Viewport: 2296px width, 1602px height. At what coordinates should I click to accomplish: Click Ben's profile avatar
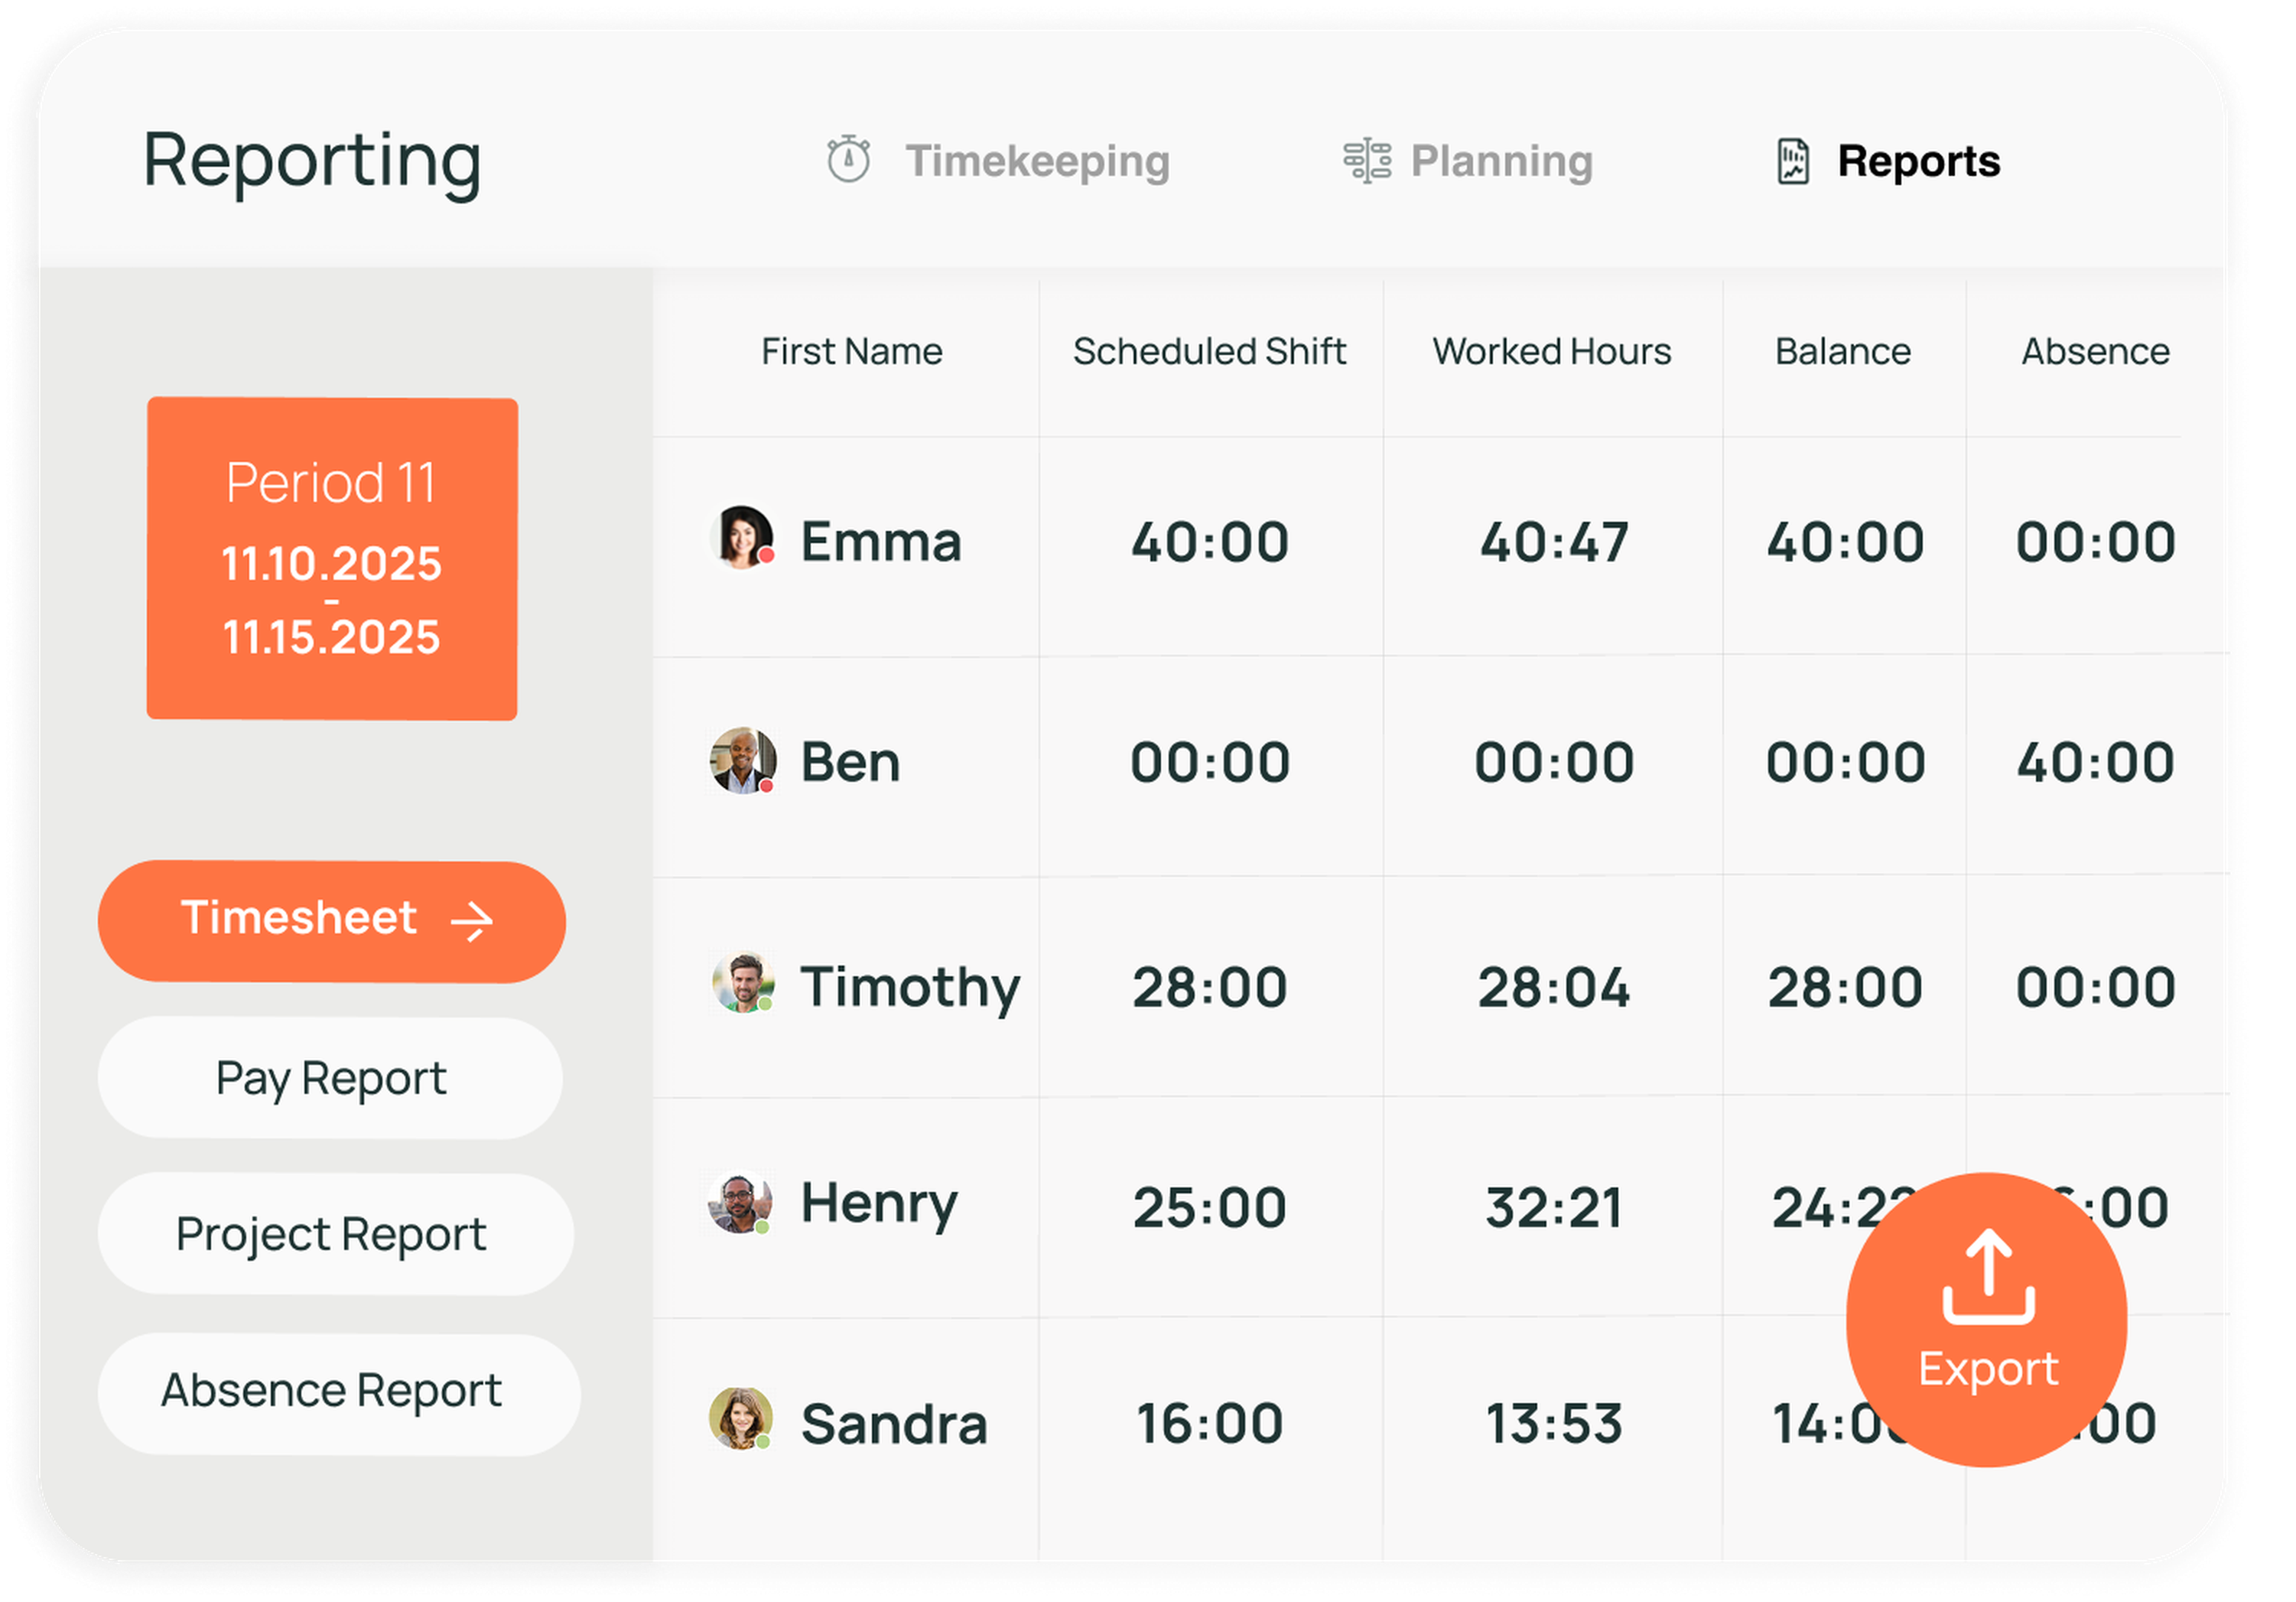742,760
